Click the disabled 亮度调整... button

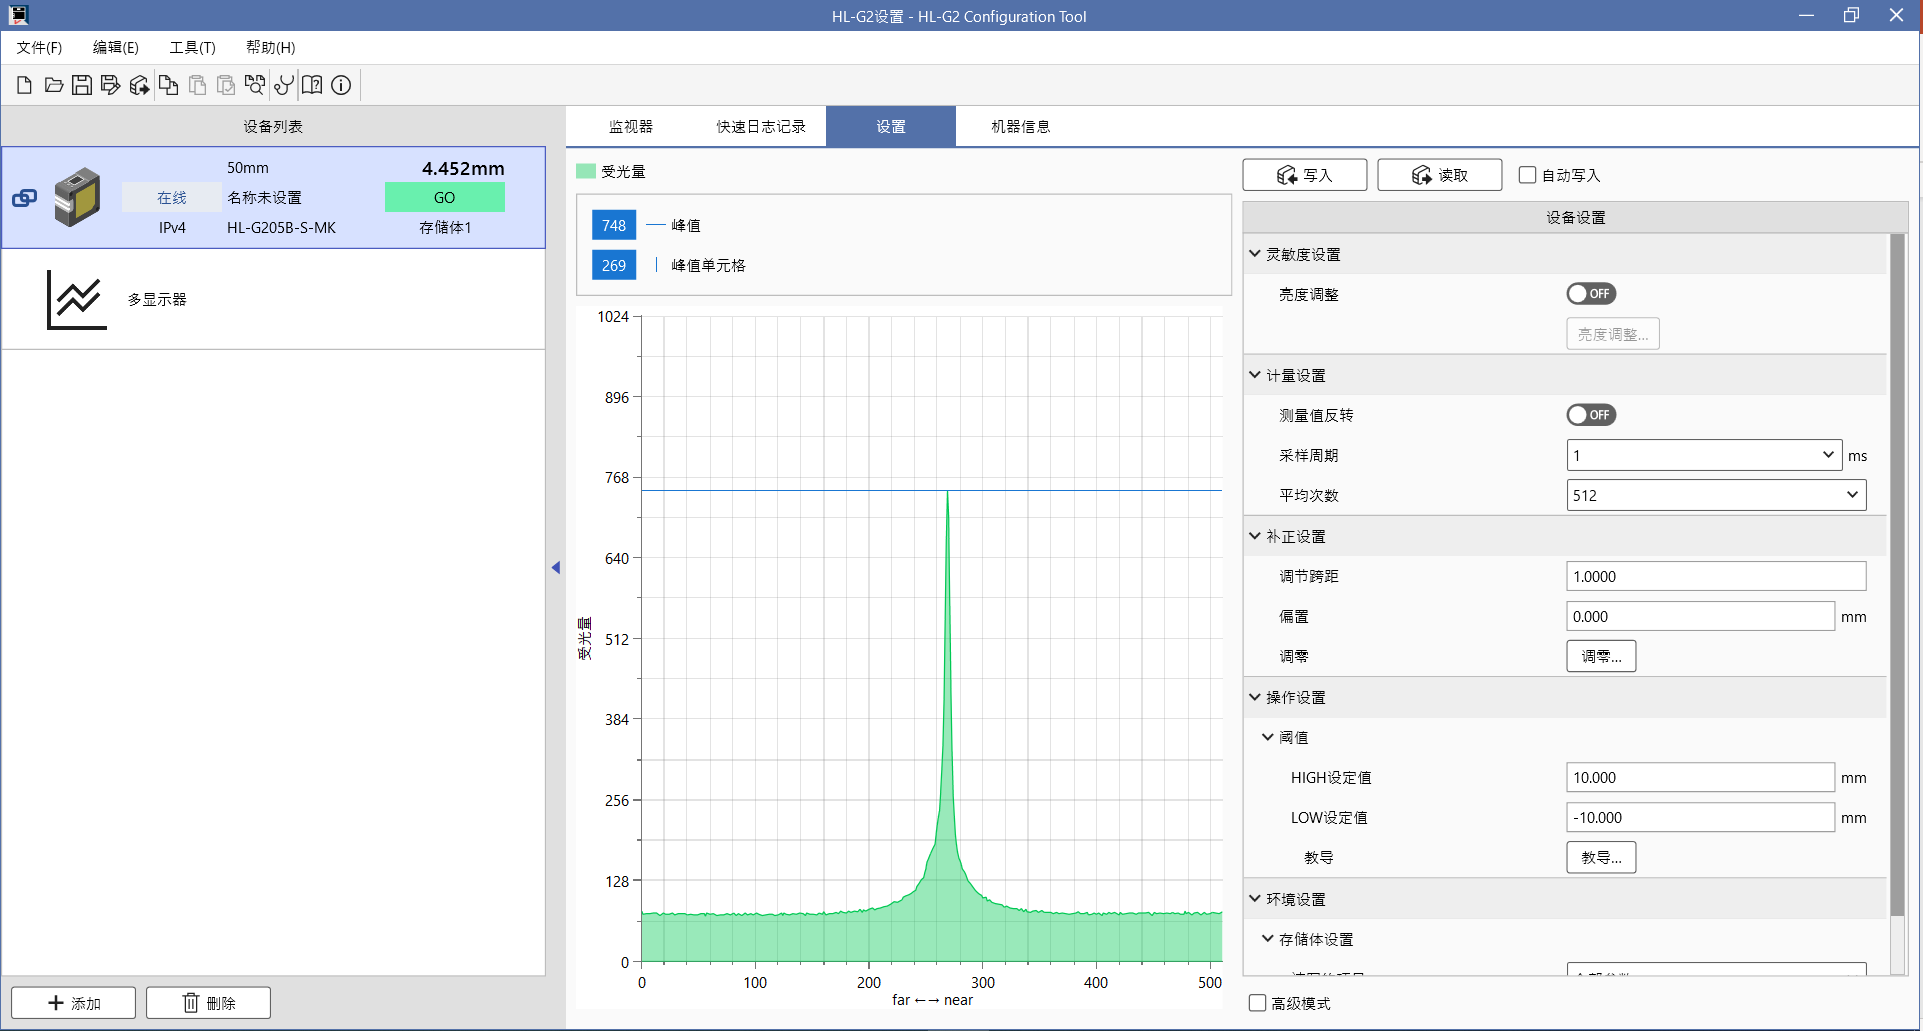[1613, 334]
